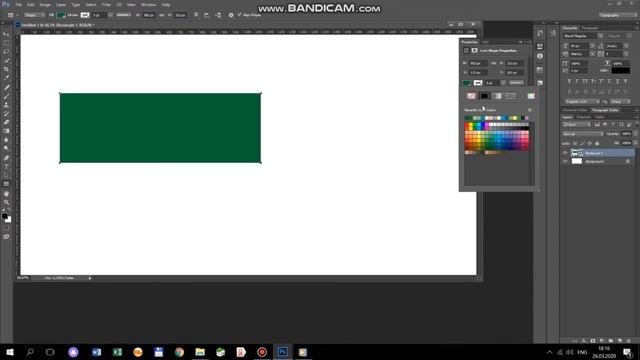Choose the No Color fill option
This screenshot has height=360, width=640.
(471, 96)
